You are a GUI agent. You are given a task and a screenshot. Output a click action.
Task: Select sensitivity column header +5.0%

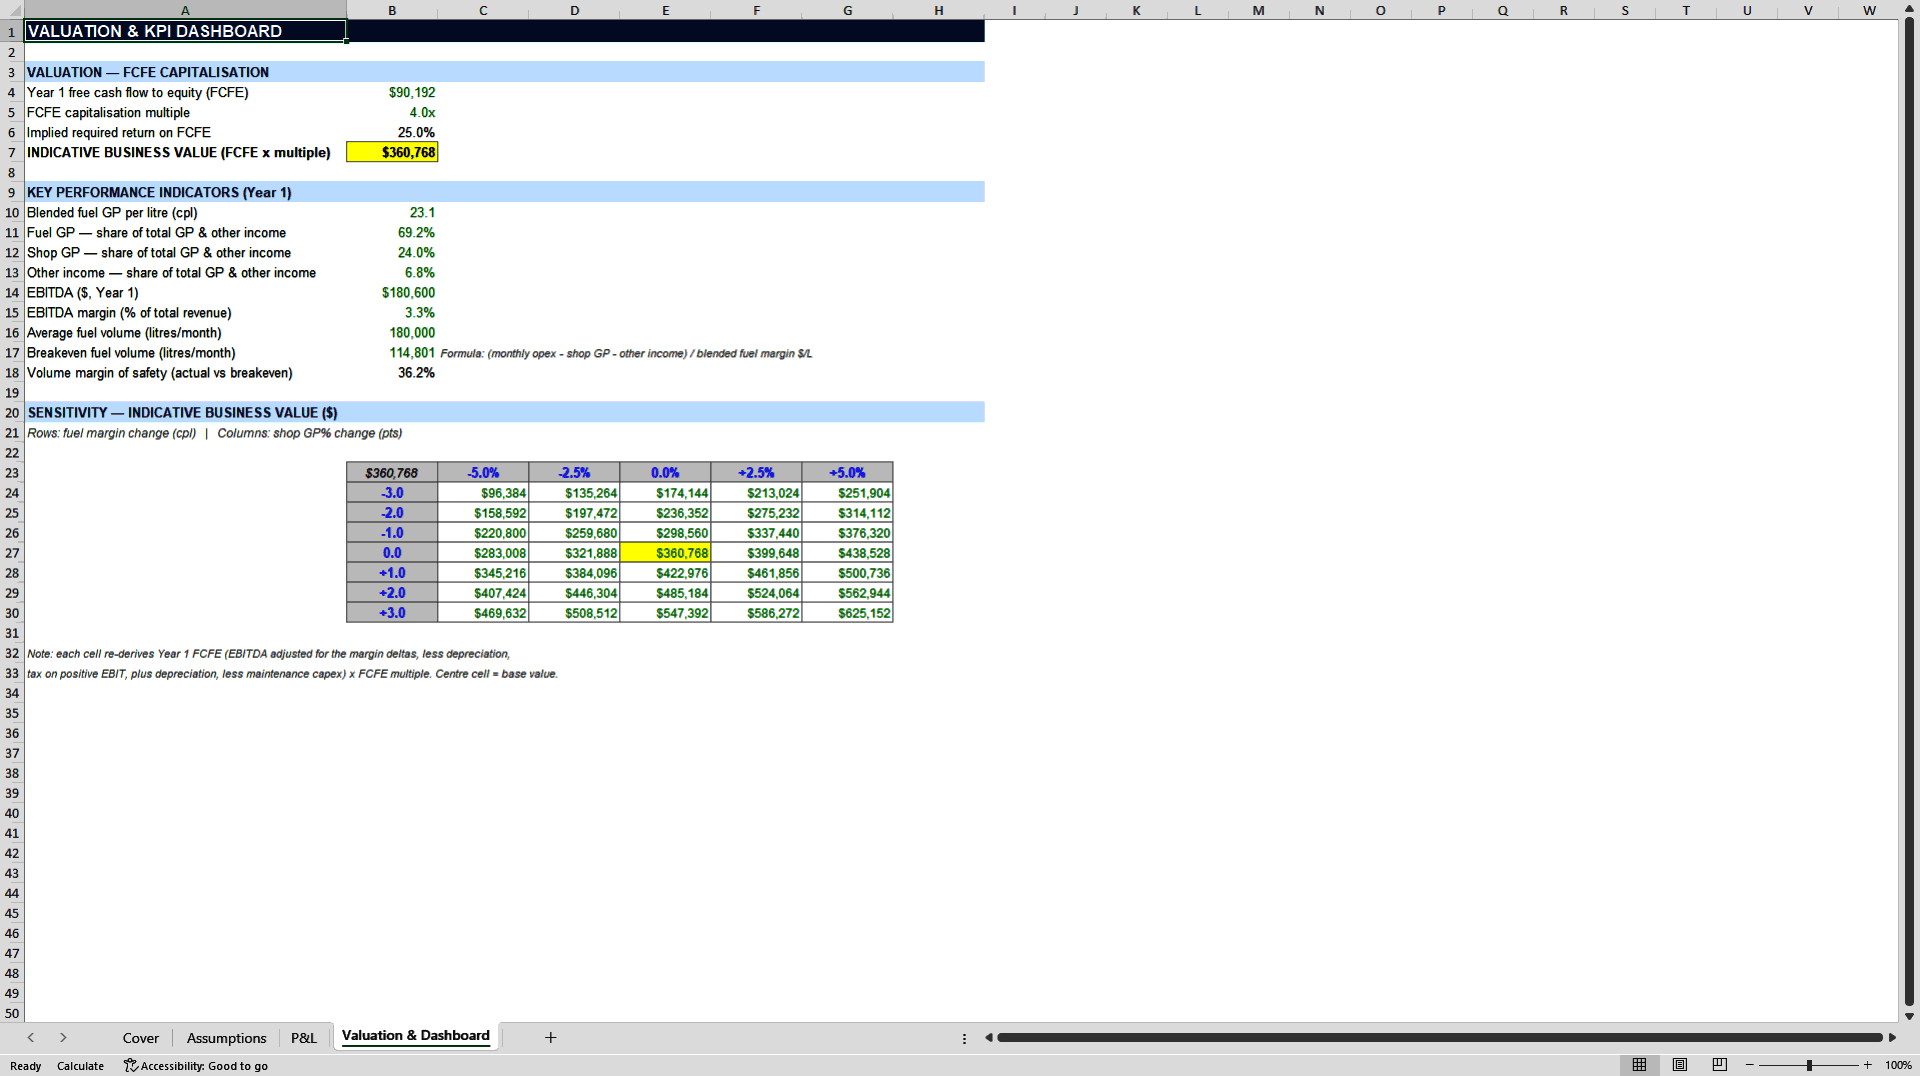click(x=847, y=472)
